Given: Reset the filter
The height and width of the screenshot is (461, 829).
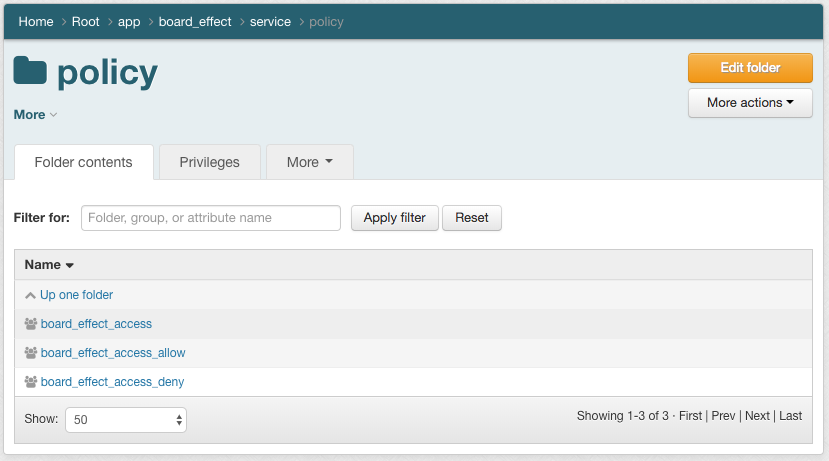Looking at the screenshot, I should click(471, 218).
